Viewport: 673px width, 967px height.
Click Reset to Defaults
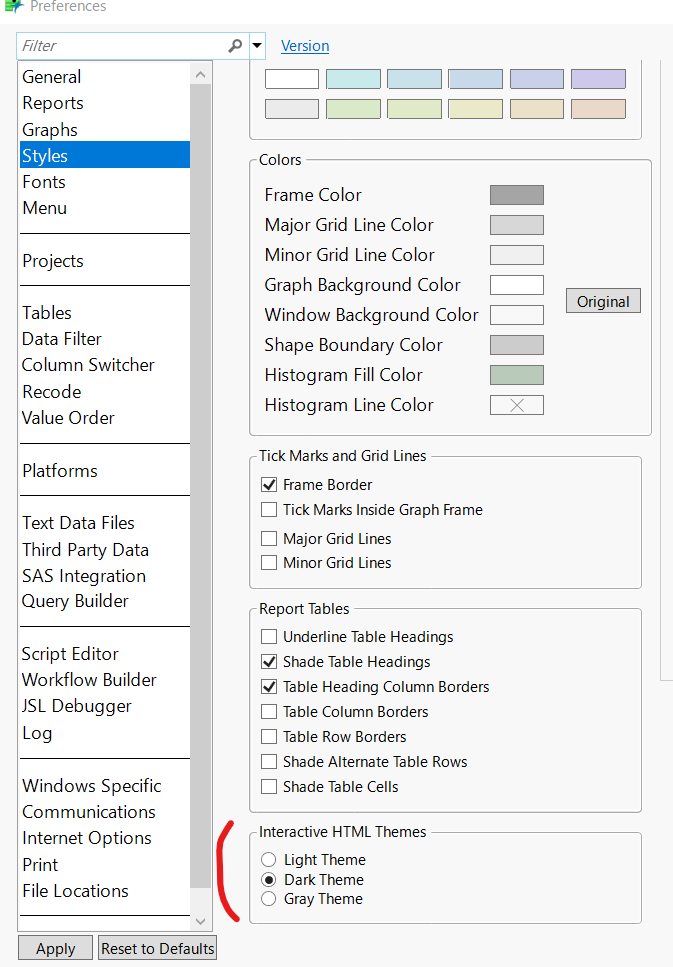pos(156,947)
